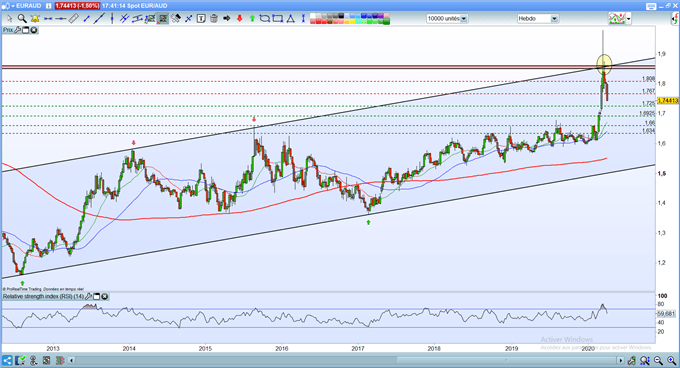The height and width of the screenshot is (368, 680).
Task: Add a text annotation with T tool
Action: tap(201, 19)
